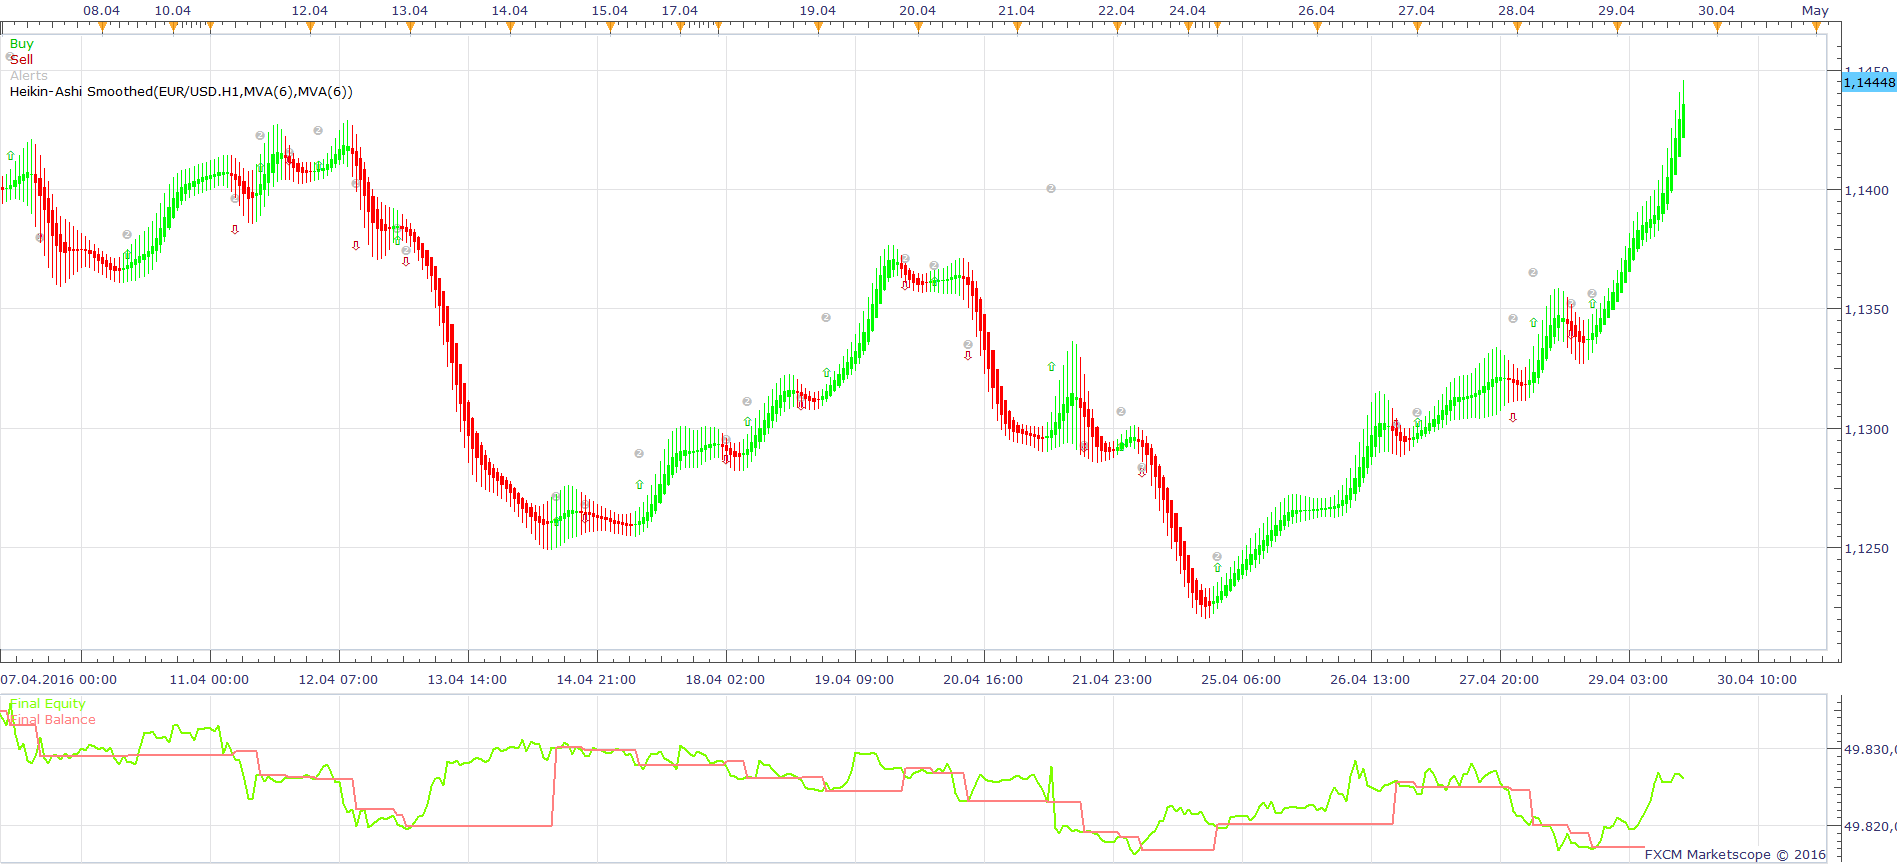Click the 17.04 date label at top

[680, 11]
